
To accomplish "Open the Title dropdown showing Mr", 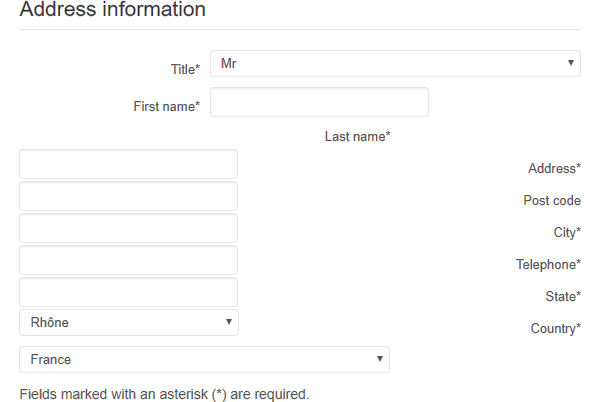I will click(x=395, y=64).
